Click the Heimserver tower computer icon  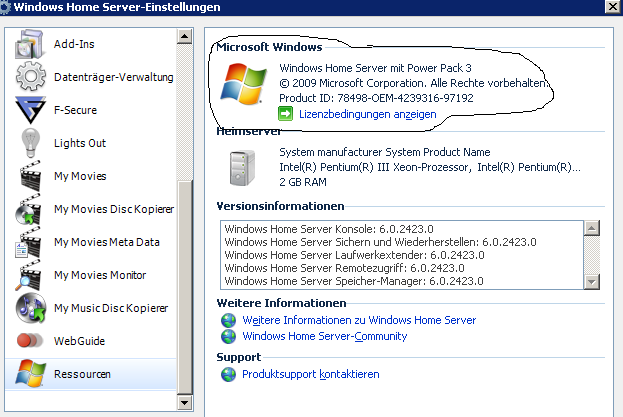242,168
